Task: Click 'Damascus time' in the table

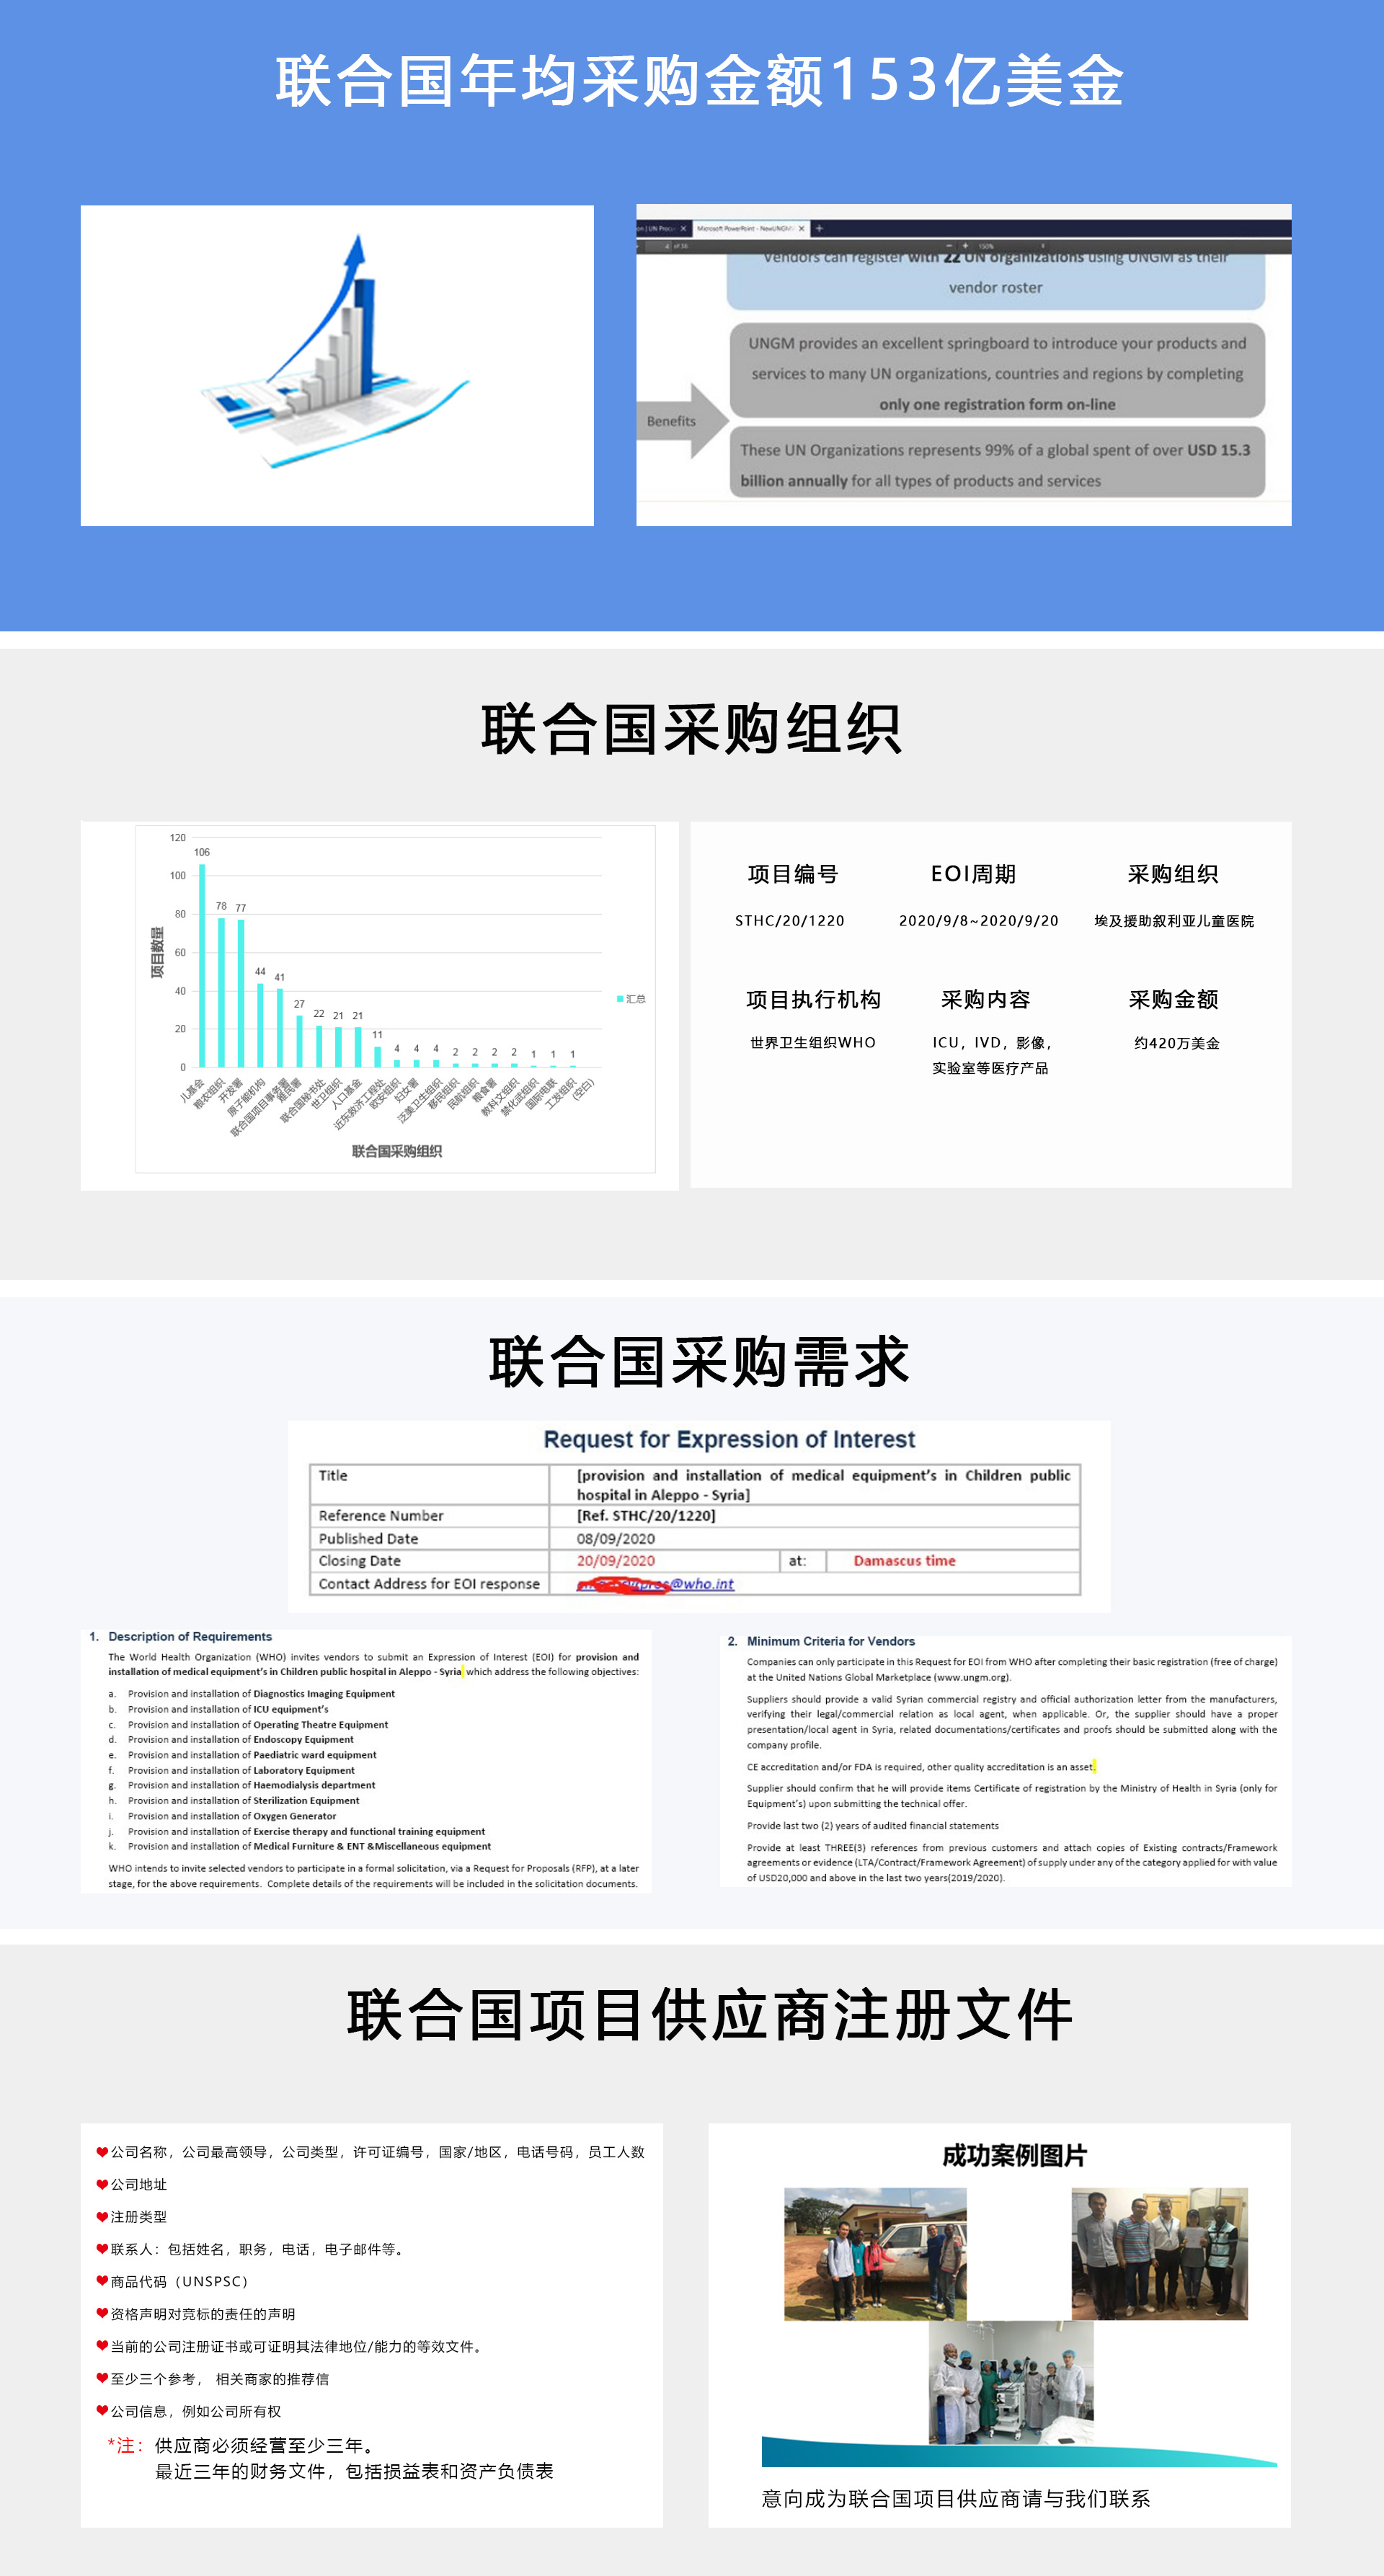Action: 904,1560
